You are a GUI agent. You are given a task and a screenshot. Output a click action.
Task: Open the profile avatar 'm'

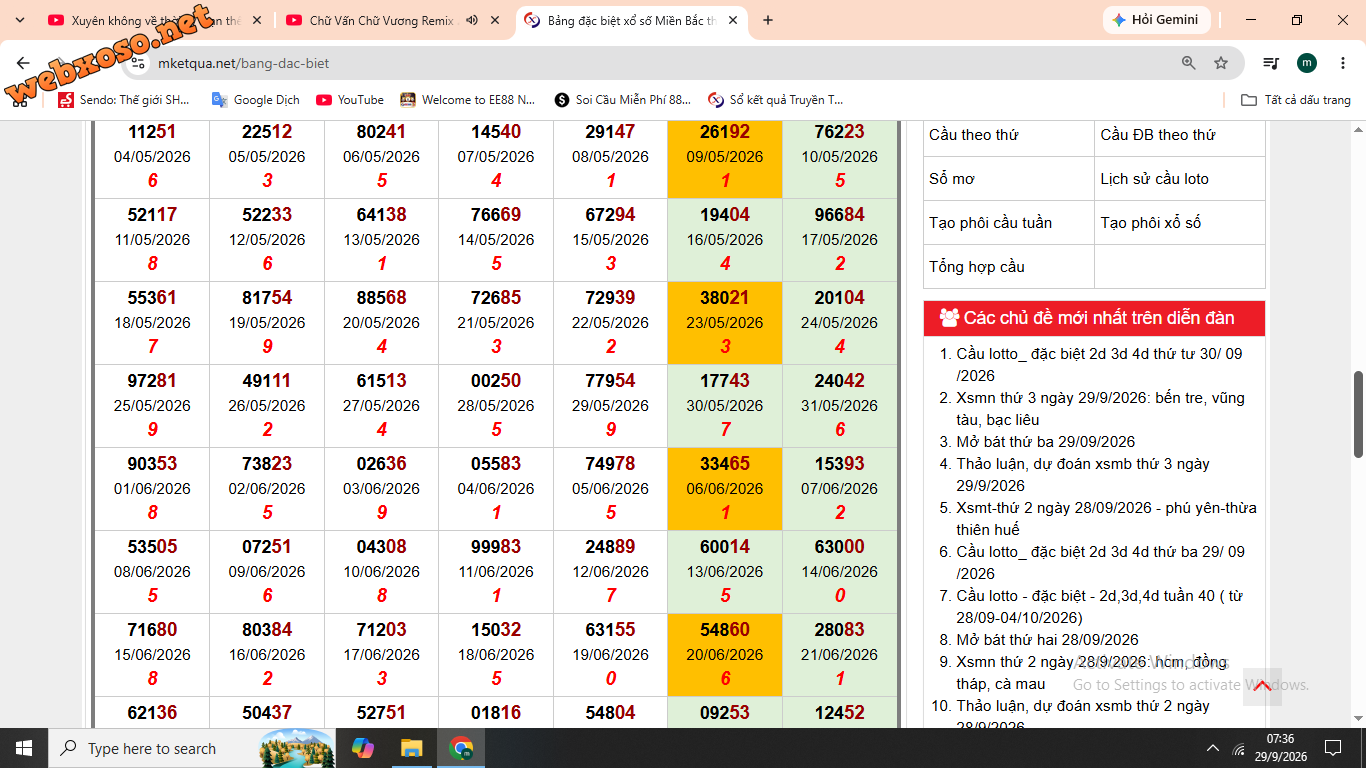pyautogui.click(x=1307, y=63)
